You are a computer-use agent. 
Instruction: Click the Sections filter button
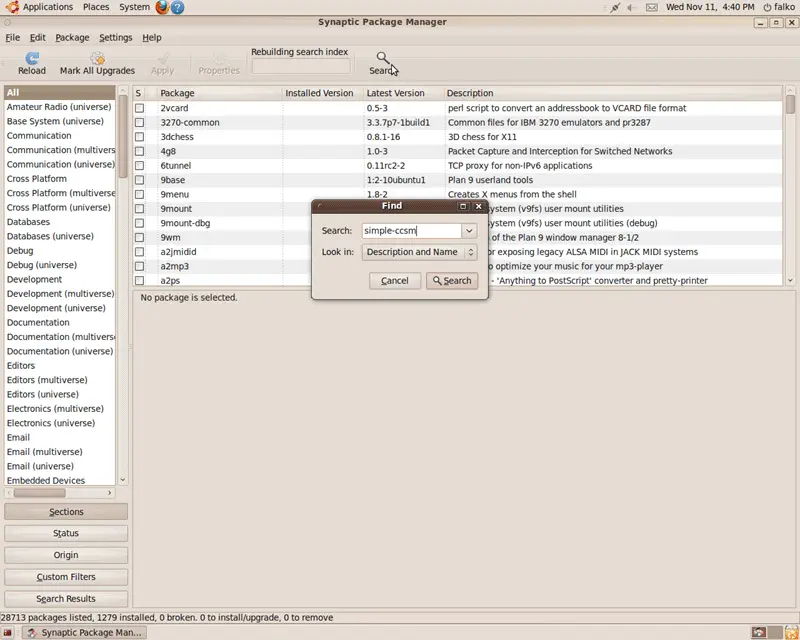pos(66,512)
